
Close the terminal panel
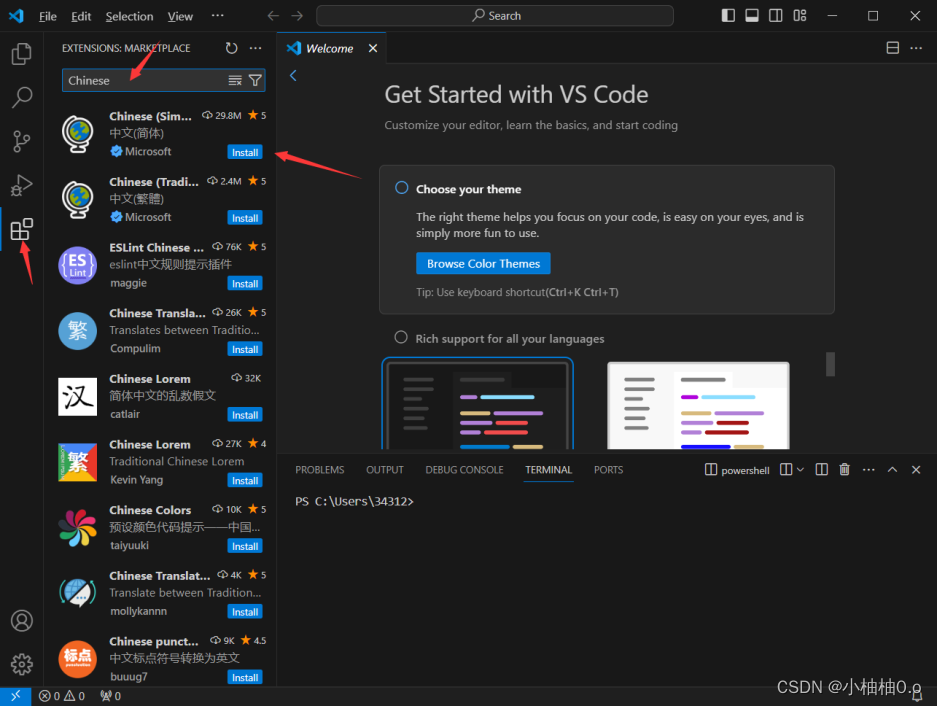pos(916,470)
